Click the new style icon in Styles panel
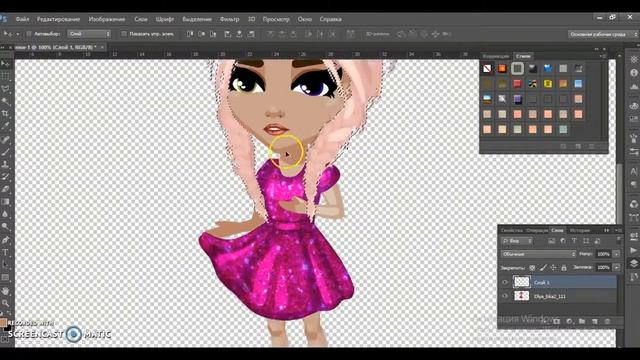The width and height of the screenshot is (640, 360). (x=578, y=146)
